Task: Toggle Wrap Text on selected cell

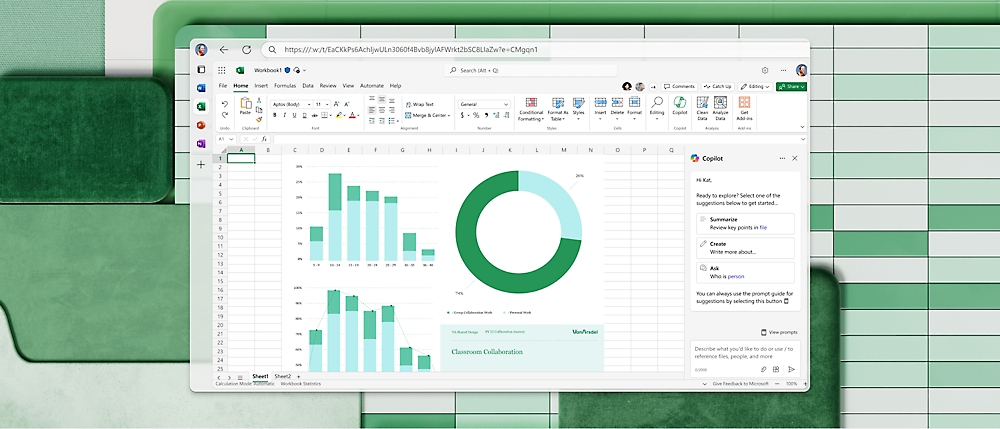Action: click(x=419, y=104)
